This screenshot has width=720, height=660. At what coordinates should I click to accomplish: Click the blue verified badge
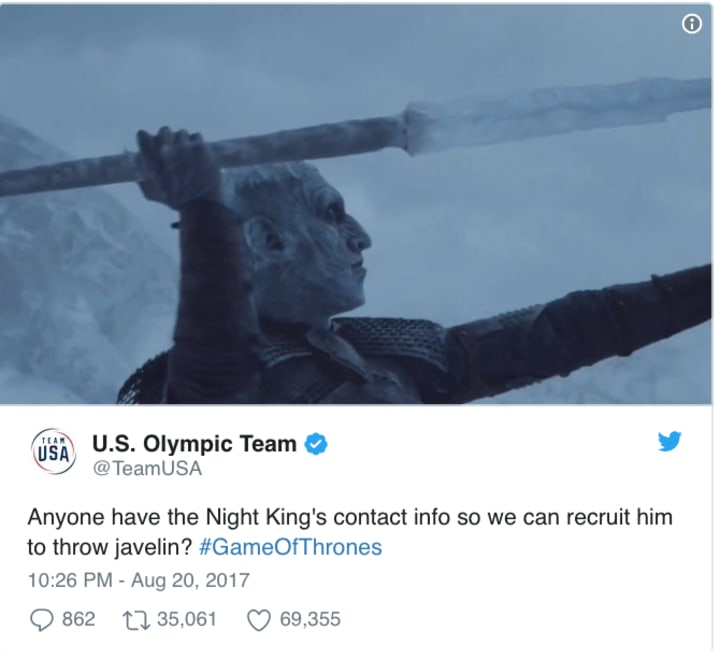315,444
